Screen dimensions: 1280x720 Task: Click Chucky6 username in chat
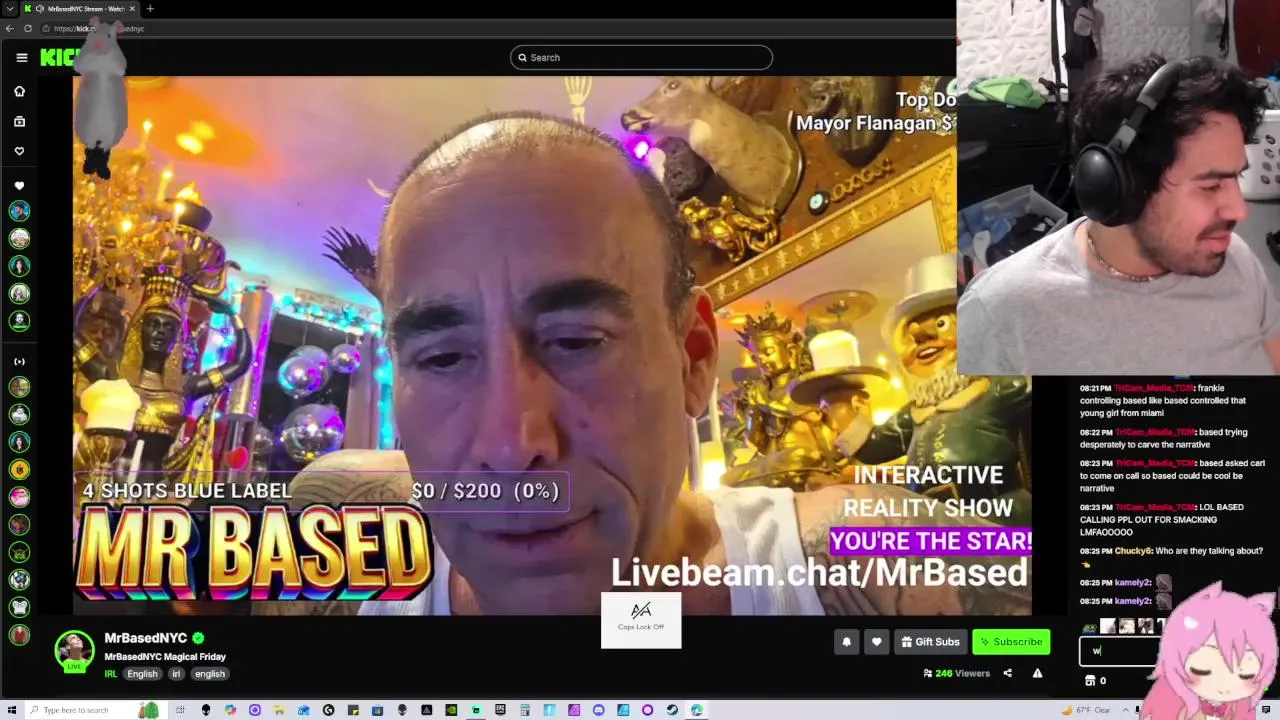pyautogui.click(x=1134, y=551)
